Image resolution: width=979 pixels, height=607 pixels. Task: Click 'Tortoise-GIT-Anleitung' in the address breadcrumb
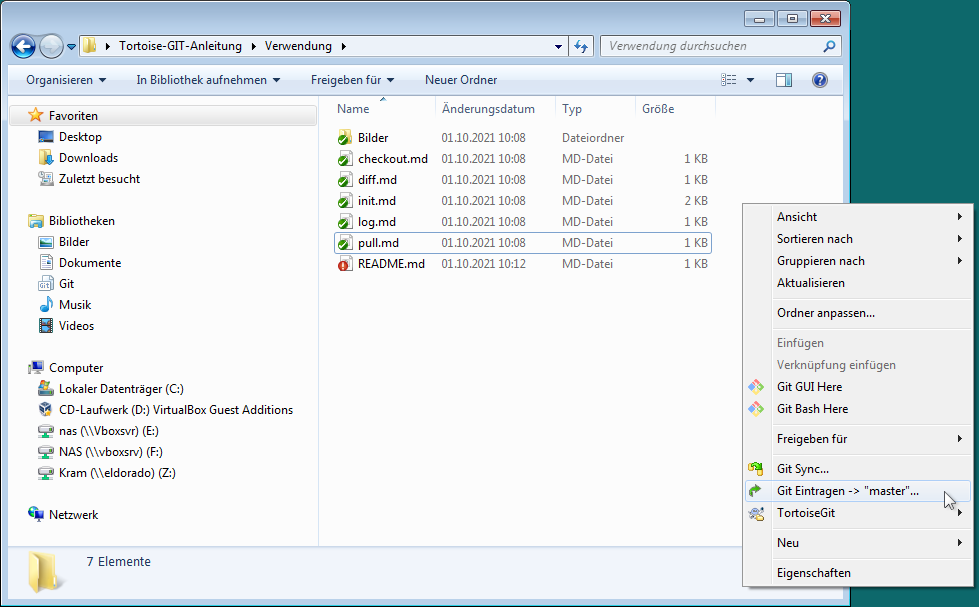click(180, 46)
